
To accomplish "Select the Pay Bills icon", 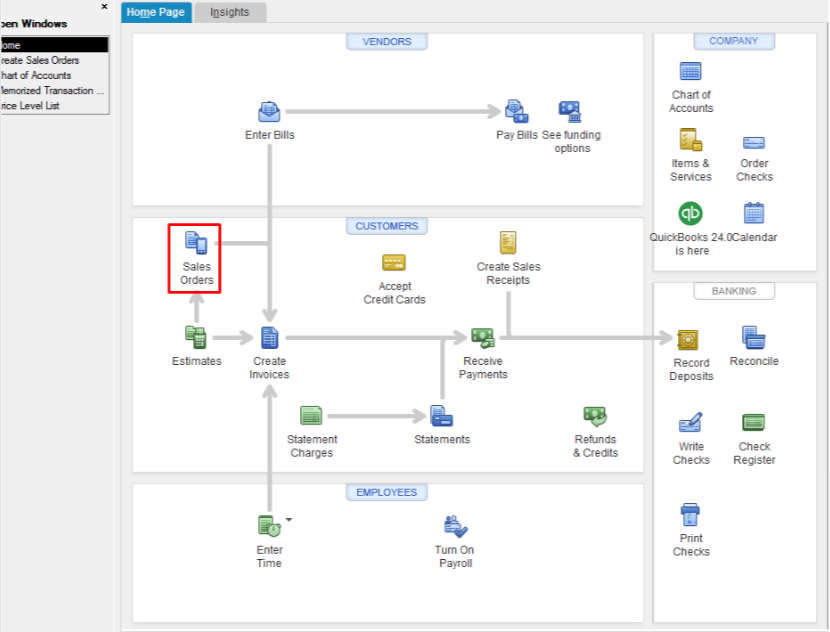I will (x=514, y=112).
